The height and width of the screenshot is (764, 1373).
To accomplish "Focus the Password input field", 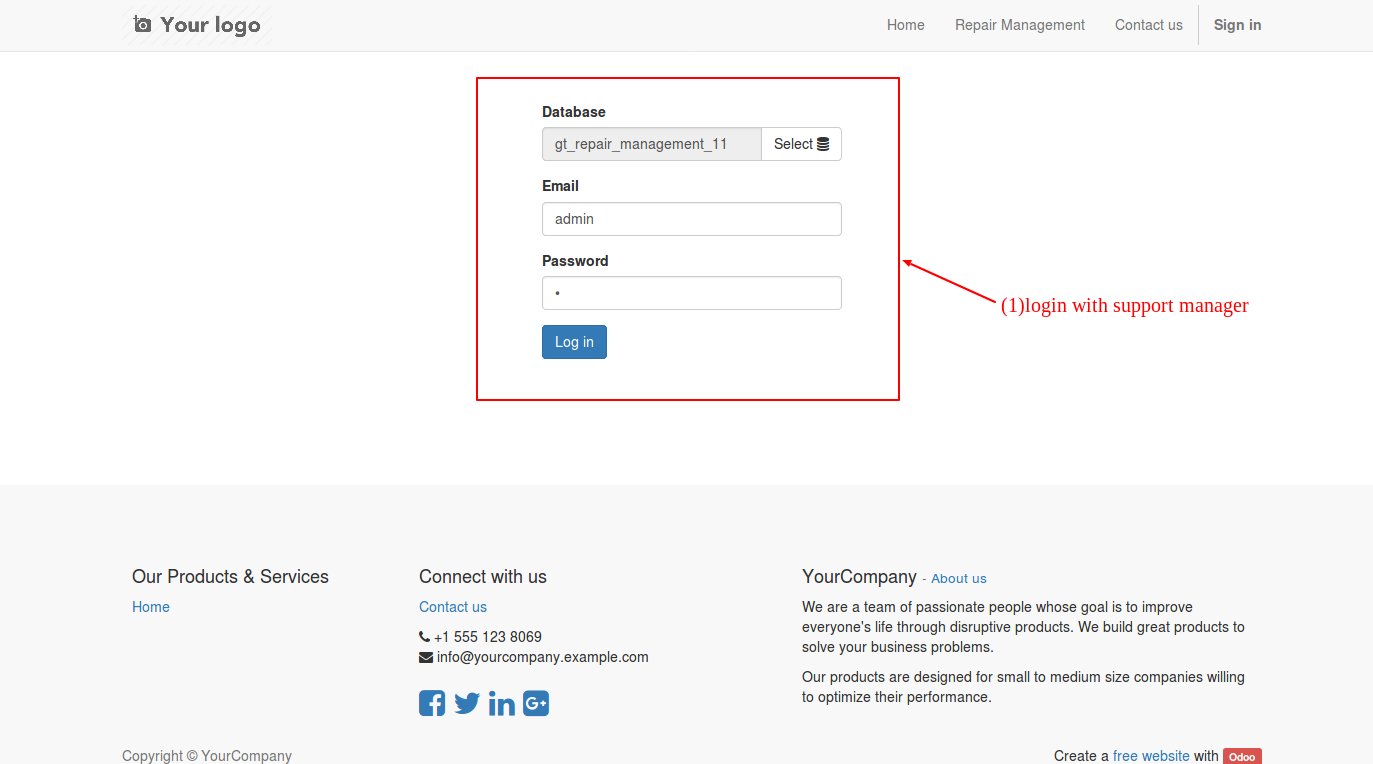I will point(692,293).
